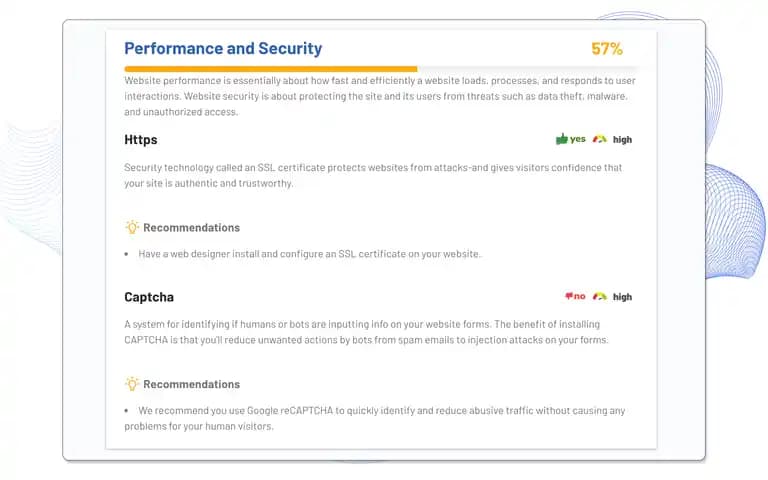Click the green "yes" status label
This screenshot has height=480, width=768.
point(577,139)
